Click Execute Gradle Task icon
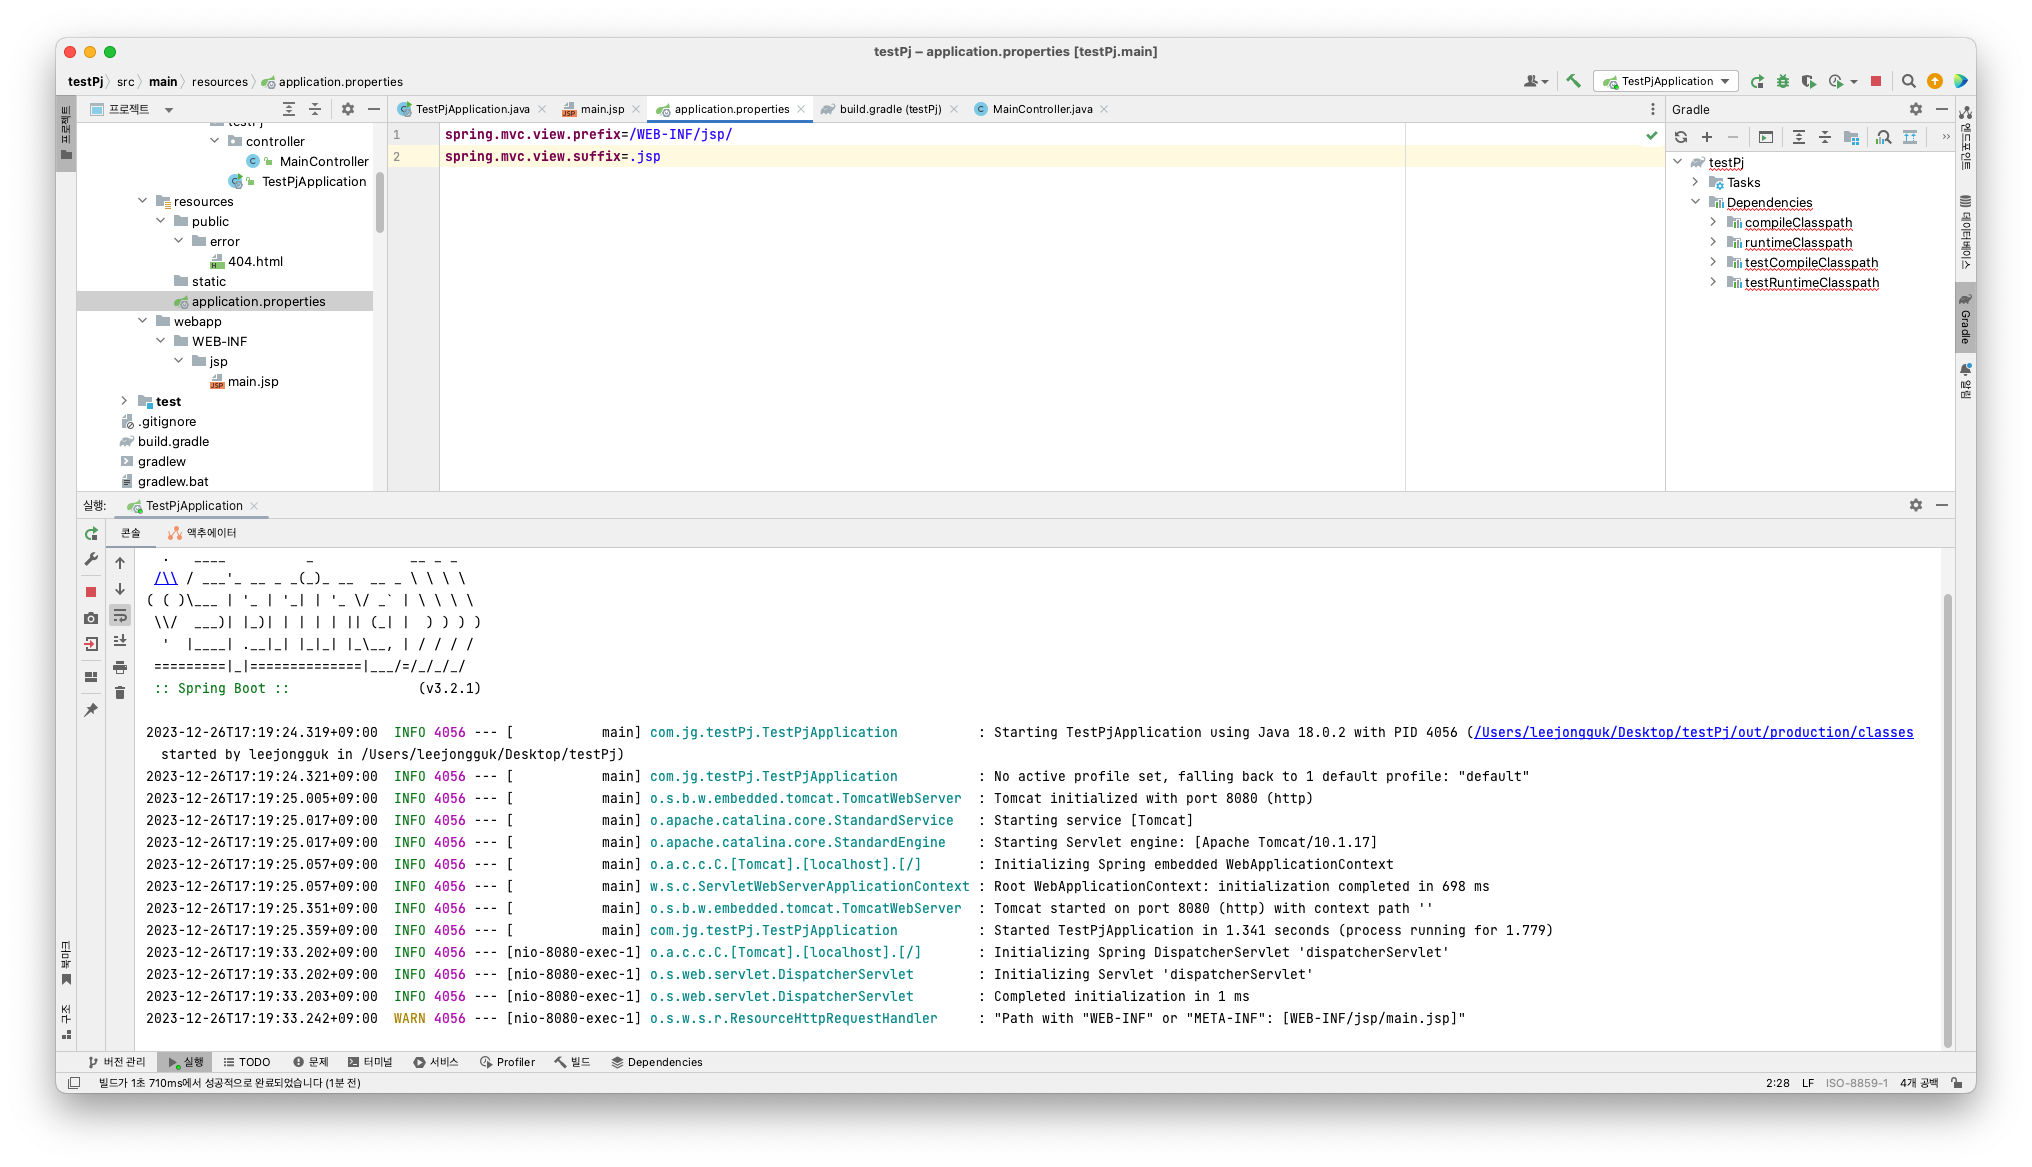 click(1766, 137)
